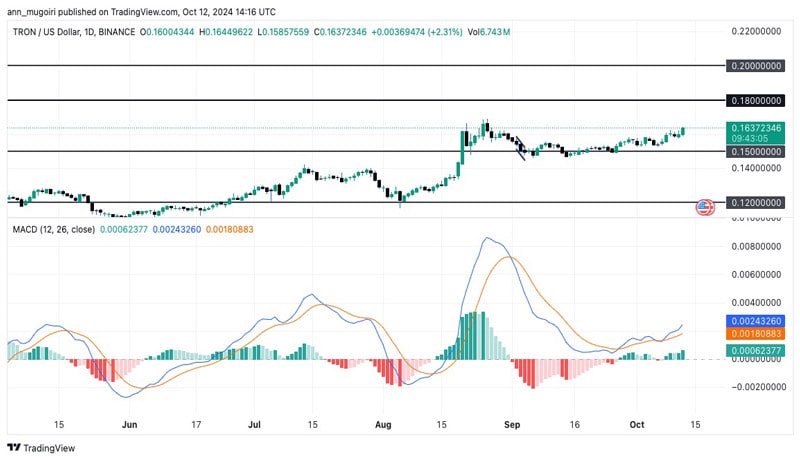Click the Jul label on time axis
The width and height of the screenshot is (800, 460).
[254, 424]
